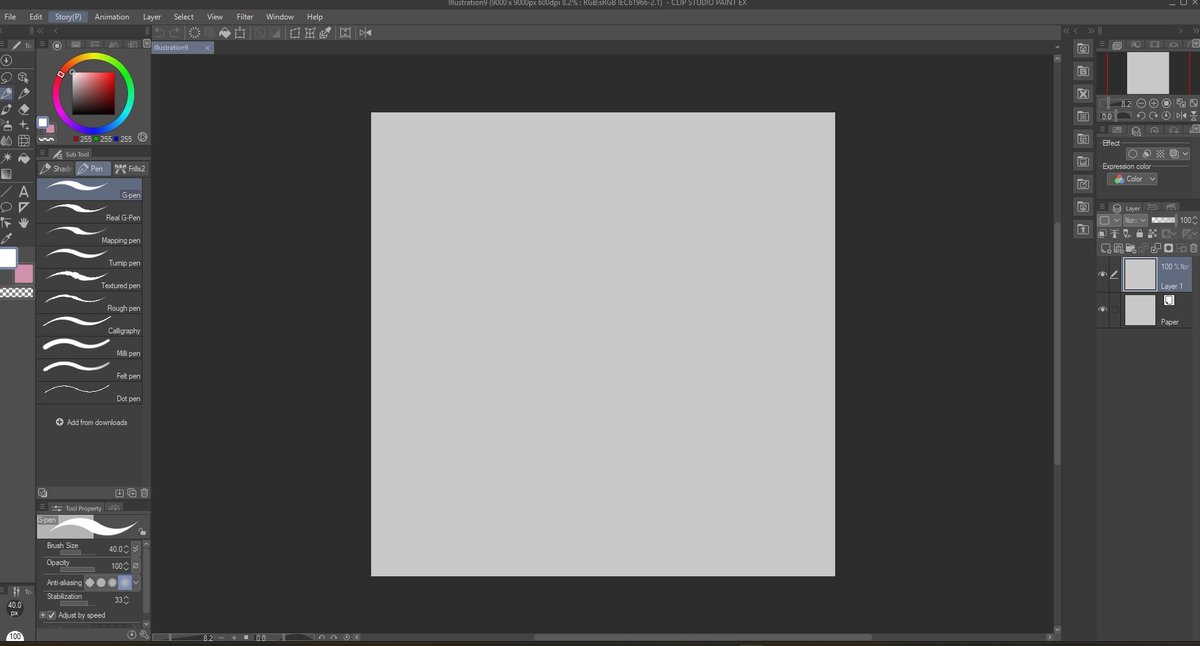Click the Layer 1 thumbnail
The image size is (1200, 646).
(x=1140, y=274)
